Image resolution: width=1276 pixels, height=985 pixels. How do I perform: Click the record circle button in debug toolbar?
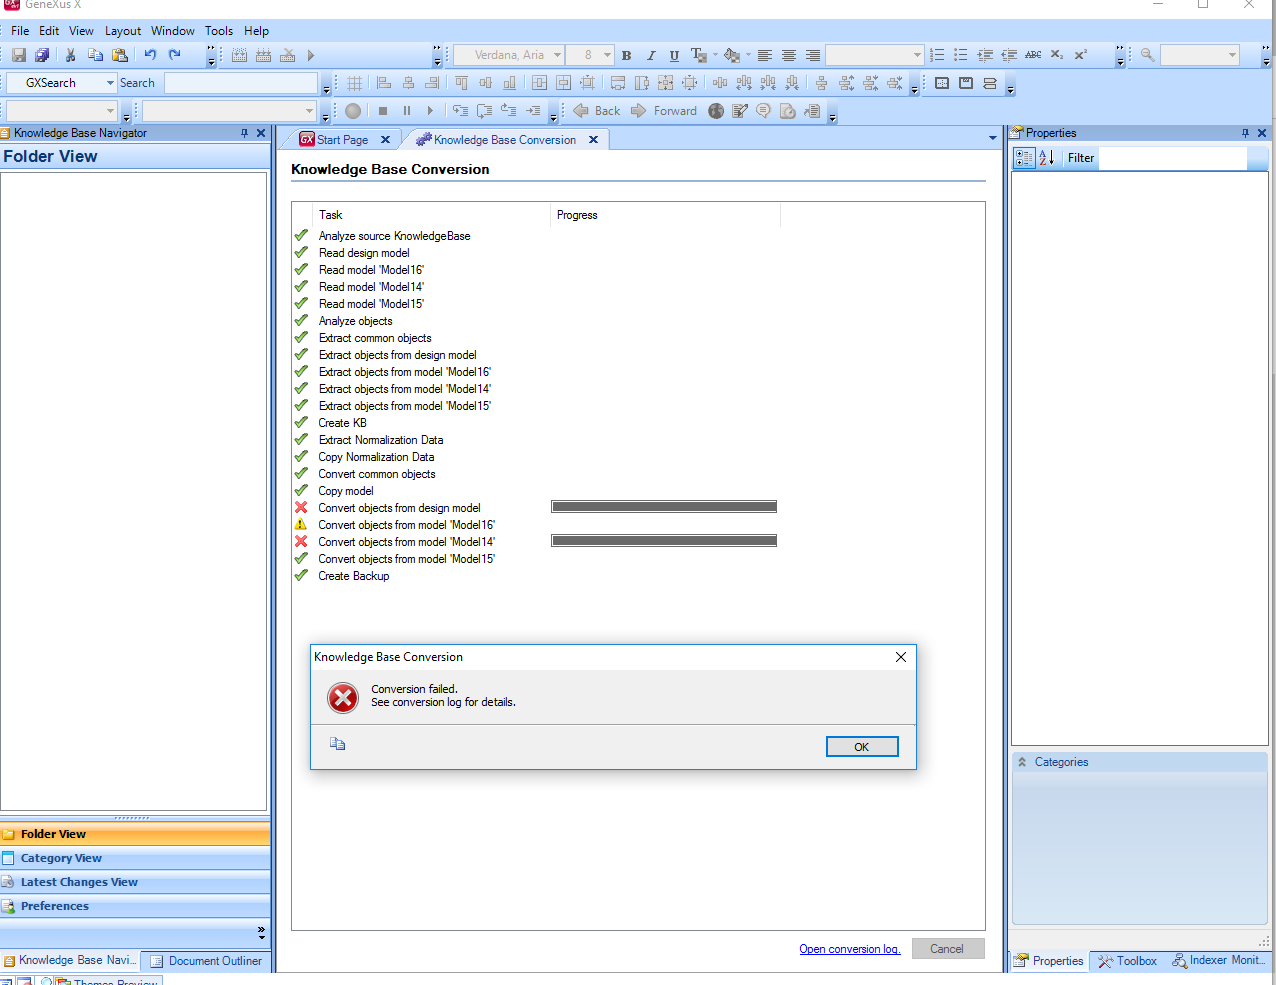click(353, 111)
